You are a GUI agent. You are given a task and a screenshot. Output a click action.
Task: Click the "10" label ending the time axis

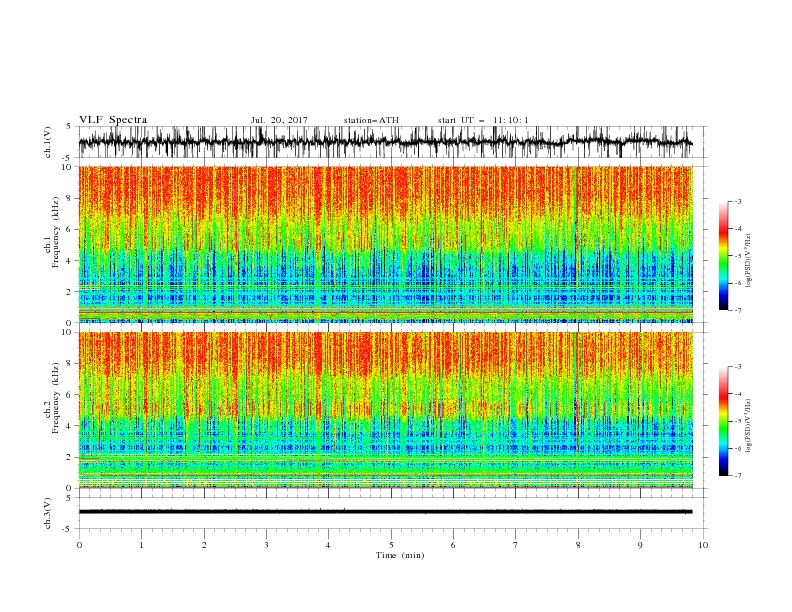click(703, 545)
